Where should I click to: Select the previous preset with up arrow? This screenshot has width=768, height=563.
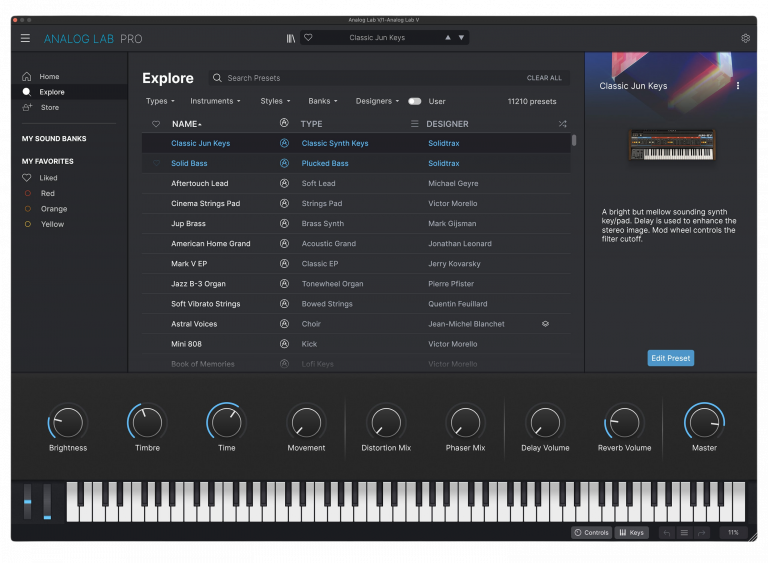click(x=448, y=38)
